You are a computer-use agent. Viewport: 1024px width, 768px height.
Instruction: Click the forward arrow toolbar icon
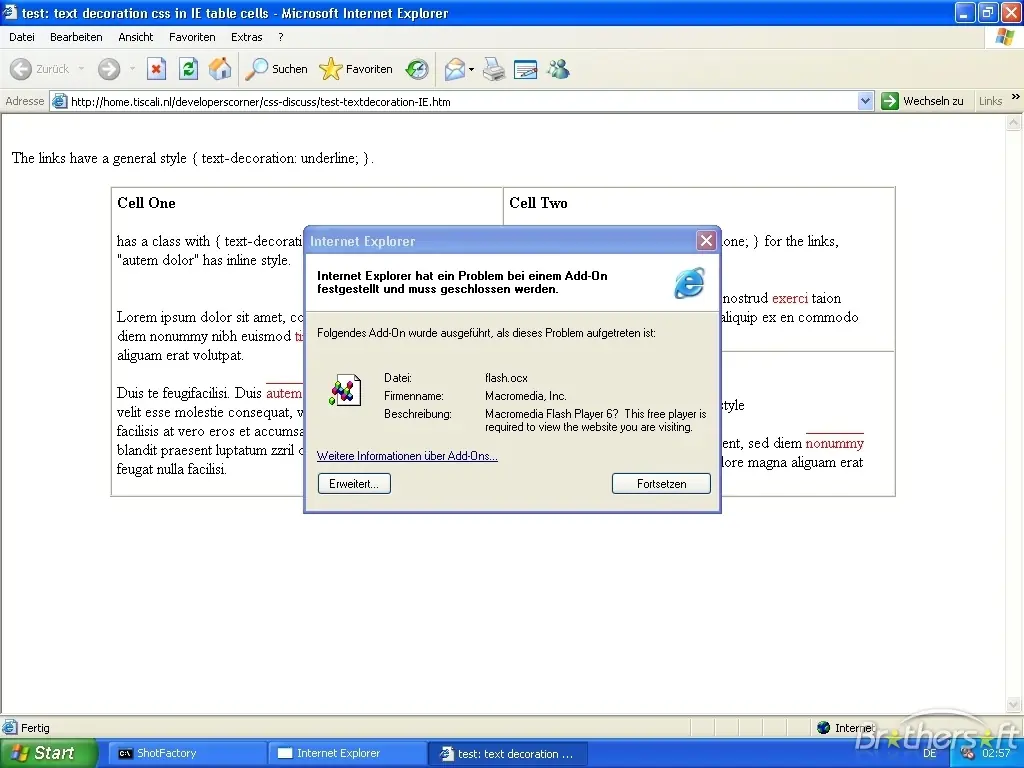click(x=109, y=69)
